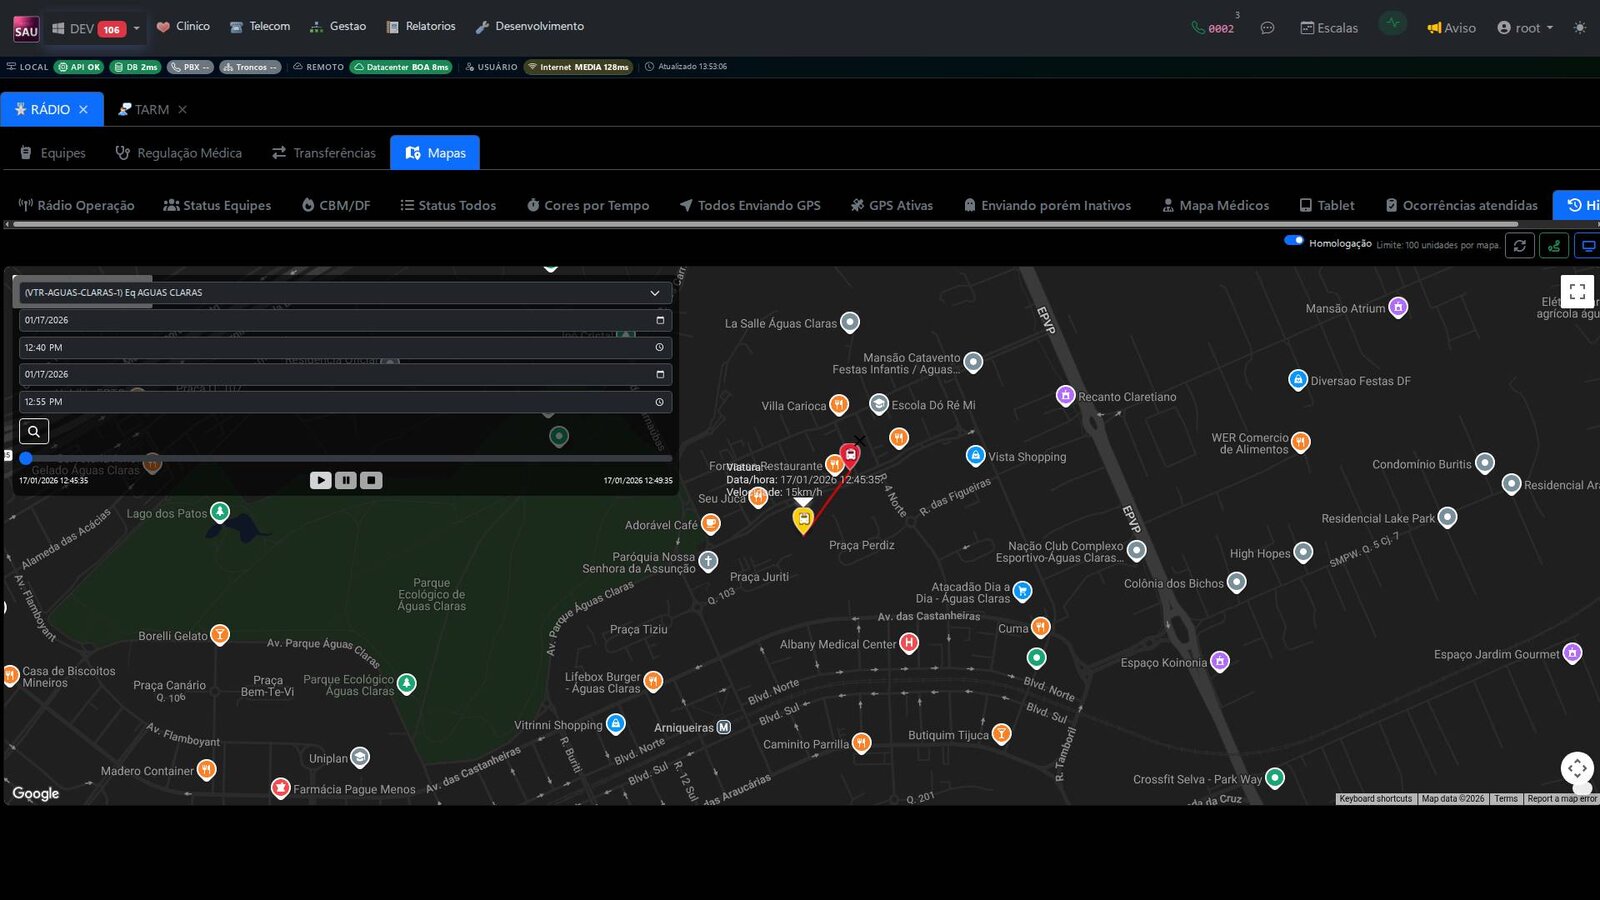The height and width of the screenshot is (900, 1600).
Task: Open the map Terms link
Action: 1506,799
